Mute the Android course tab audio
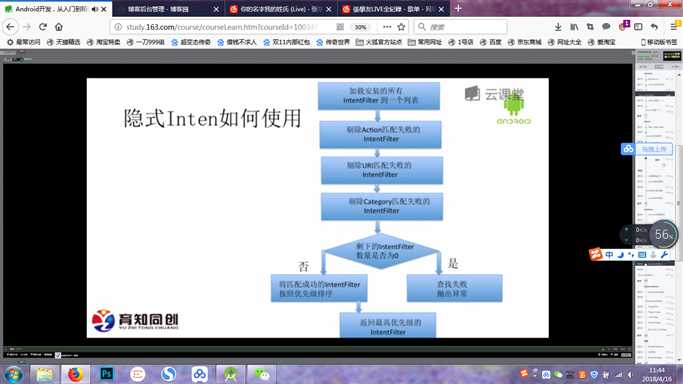The height and width of the screenshot is (384, 683). (95, 9)
